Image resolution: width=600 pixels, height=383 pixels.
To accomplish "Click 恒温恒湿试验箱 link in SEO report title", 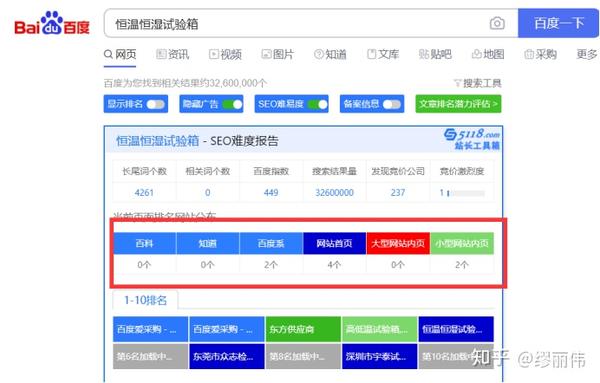I will point(158,141).
